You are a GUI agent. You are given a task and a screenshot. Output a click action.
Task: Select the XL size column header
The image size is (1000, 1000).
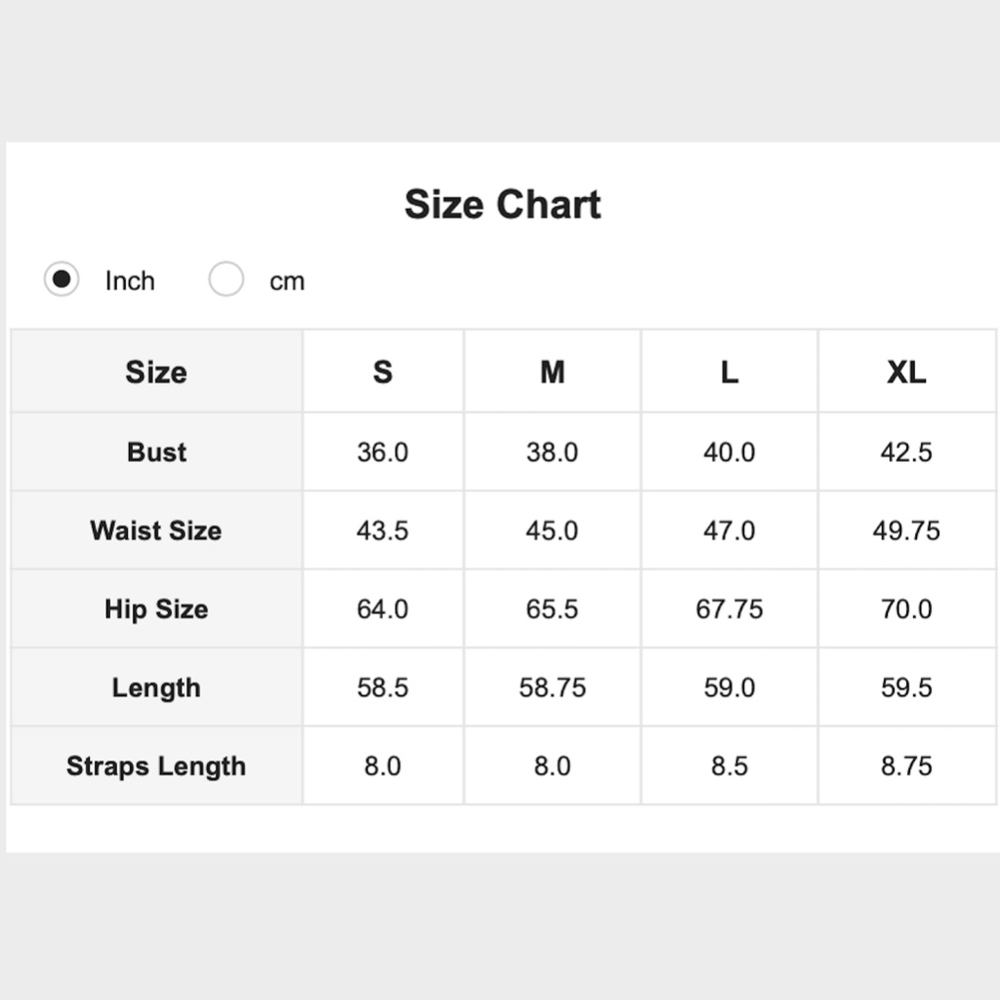[906, 372]
